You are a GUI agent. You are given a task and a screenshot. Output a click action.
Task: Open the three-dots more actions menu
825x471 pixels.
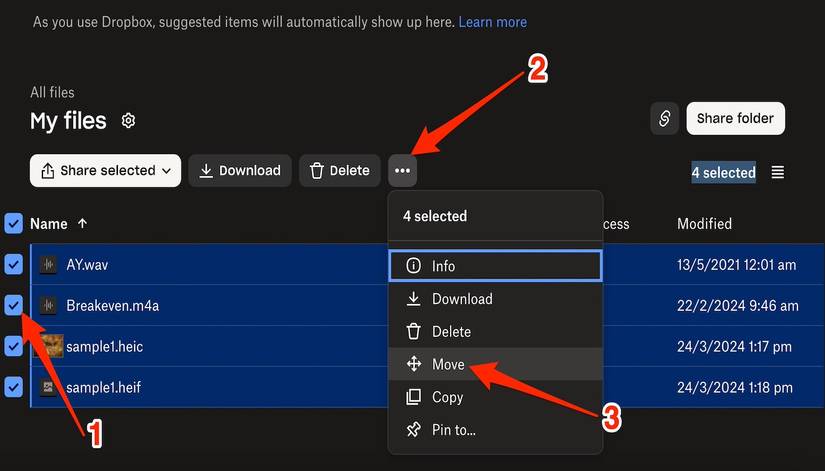[403, 171]
